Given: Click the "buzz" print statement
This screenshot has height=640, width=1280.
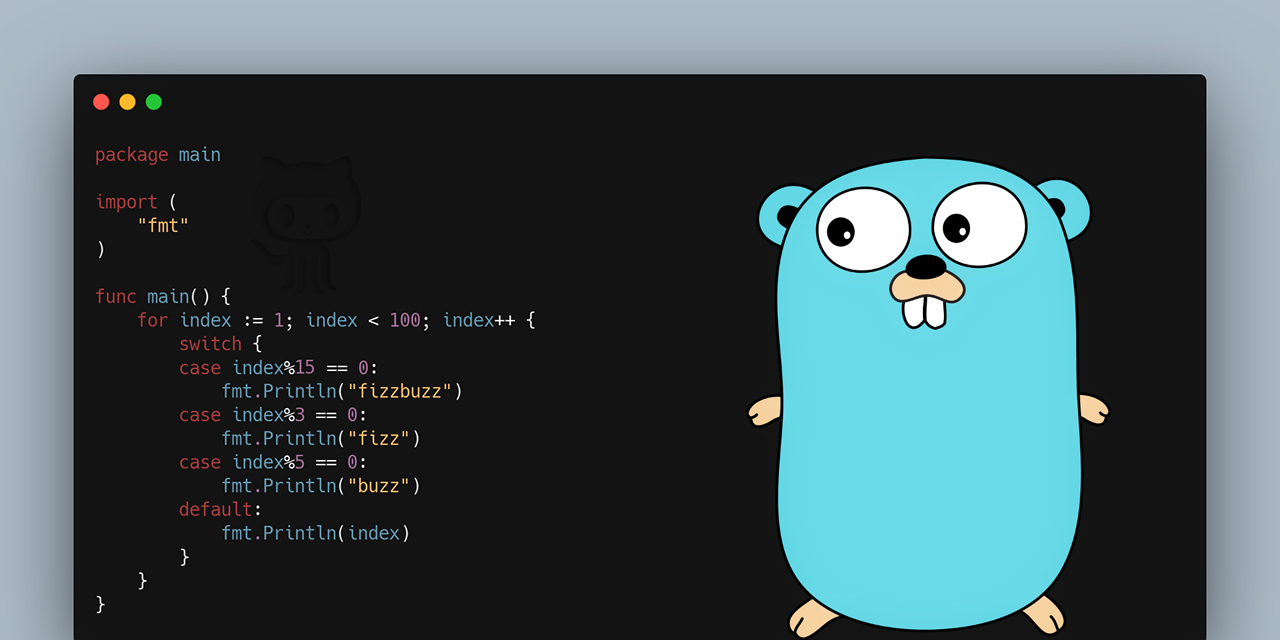Looking at the screenshot, I should pyautogui.click(x=320, y=485).
